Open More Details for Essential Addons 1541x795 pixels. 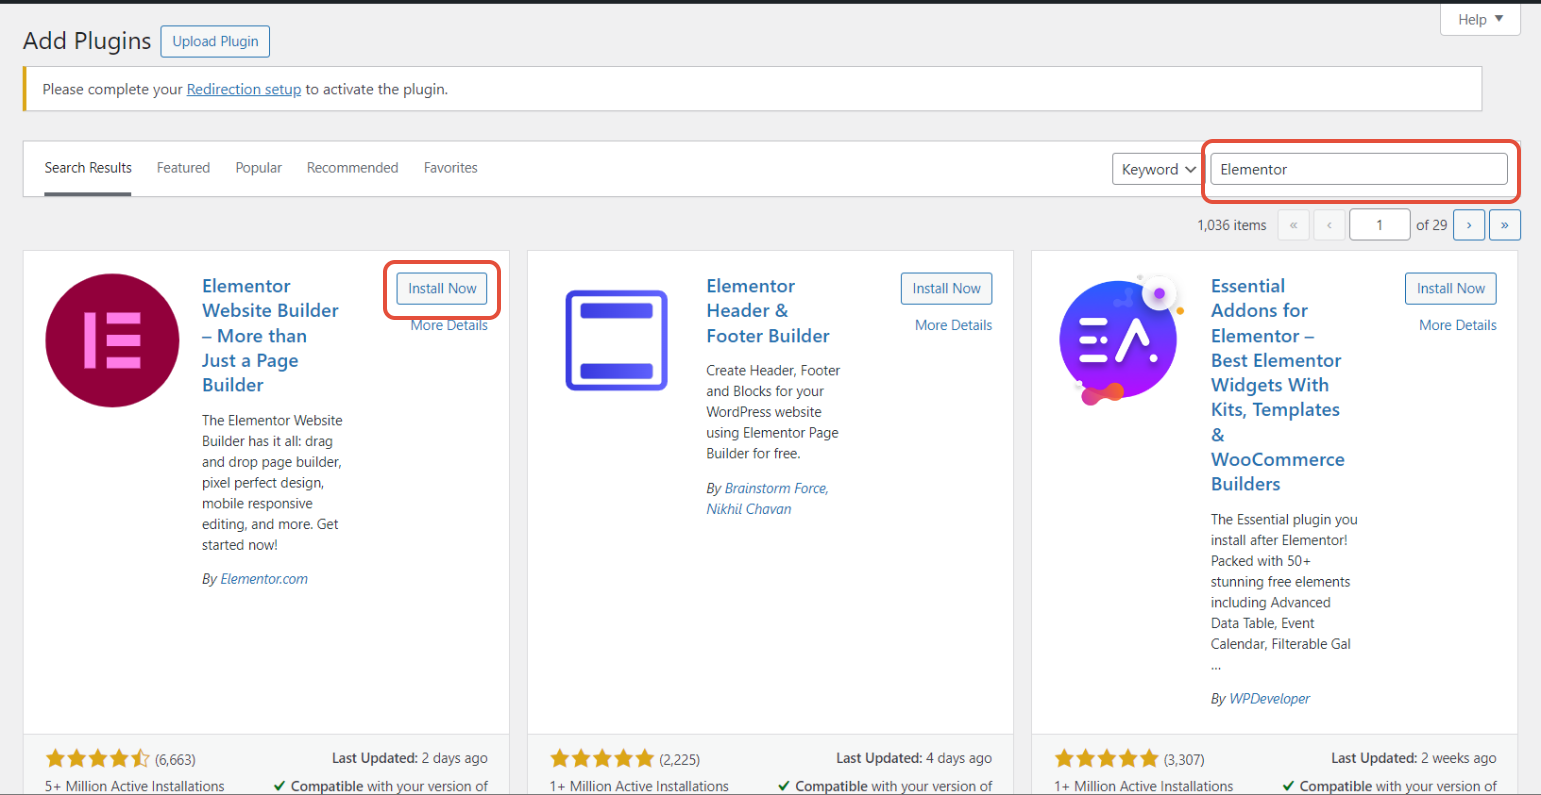pyautogui.click(x=1457, y=325)
